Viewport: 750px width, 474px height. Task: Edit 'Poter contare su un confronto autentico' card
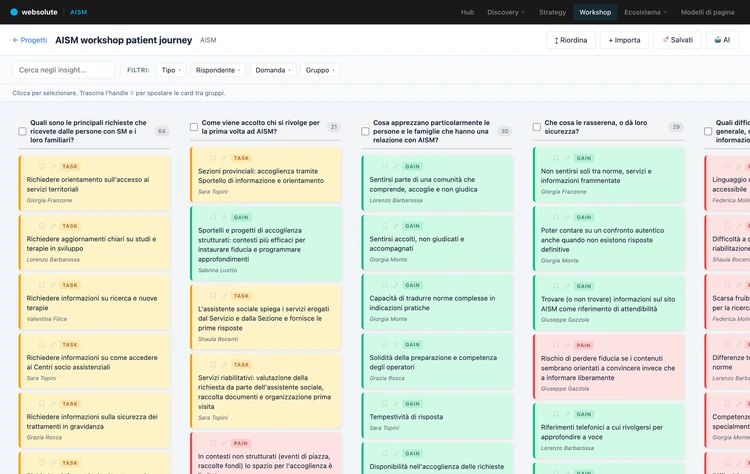[567, 217]
